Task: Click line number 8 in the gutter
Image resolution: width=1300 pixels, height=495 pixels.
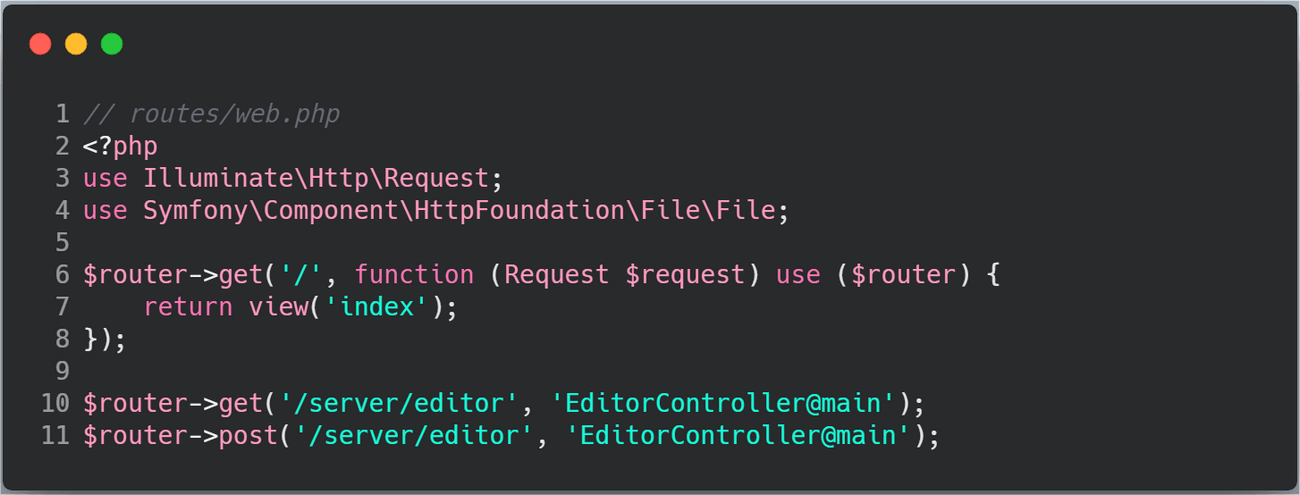Action: (x=62, y=338)
